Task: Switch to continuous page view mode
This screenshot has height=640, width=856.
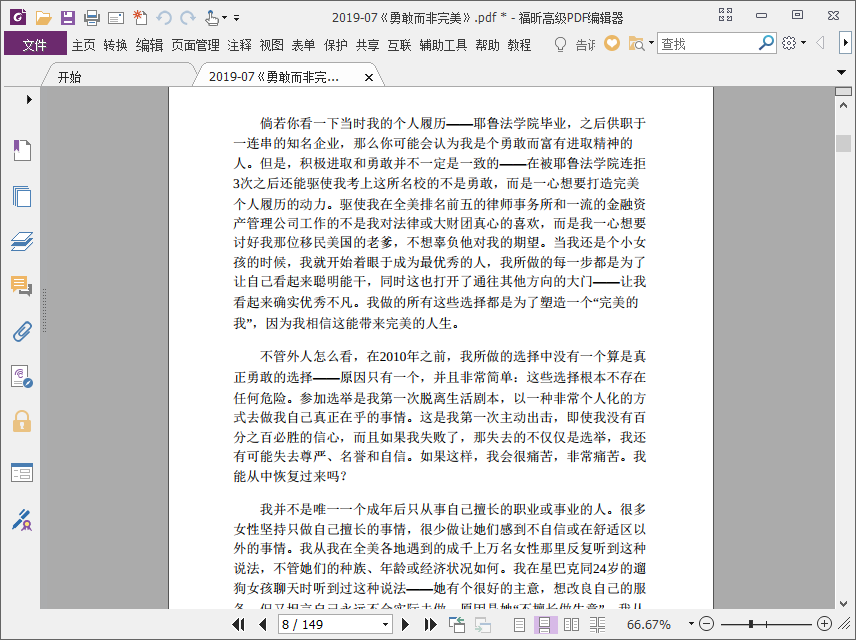Action: click(x=545, y=624)
